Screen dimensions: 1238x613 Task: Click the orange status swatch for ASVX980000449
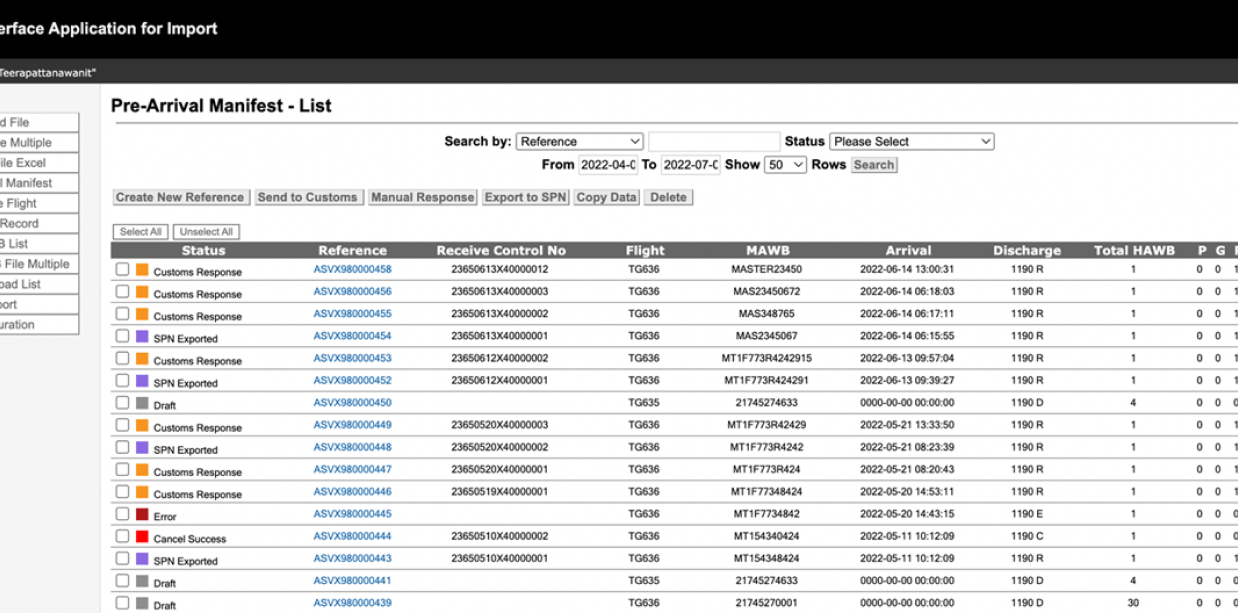tap(142, 426)
